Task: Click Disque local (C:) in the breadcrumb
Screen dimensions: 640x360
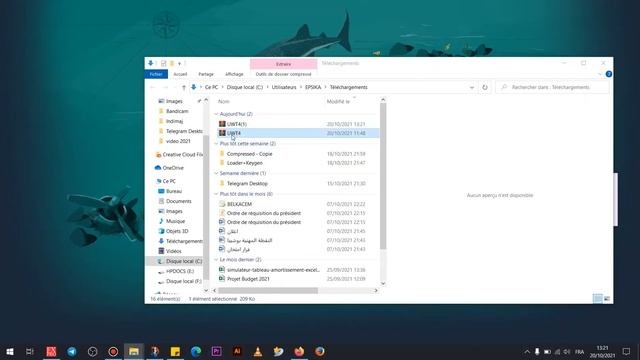Action: (244, 87)
